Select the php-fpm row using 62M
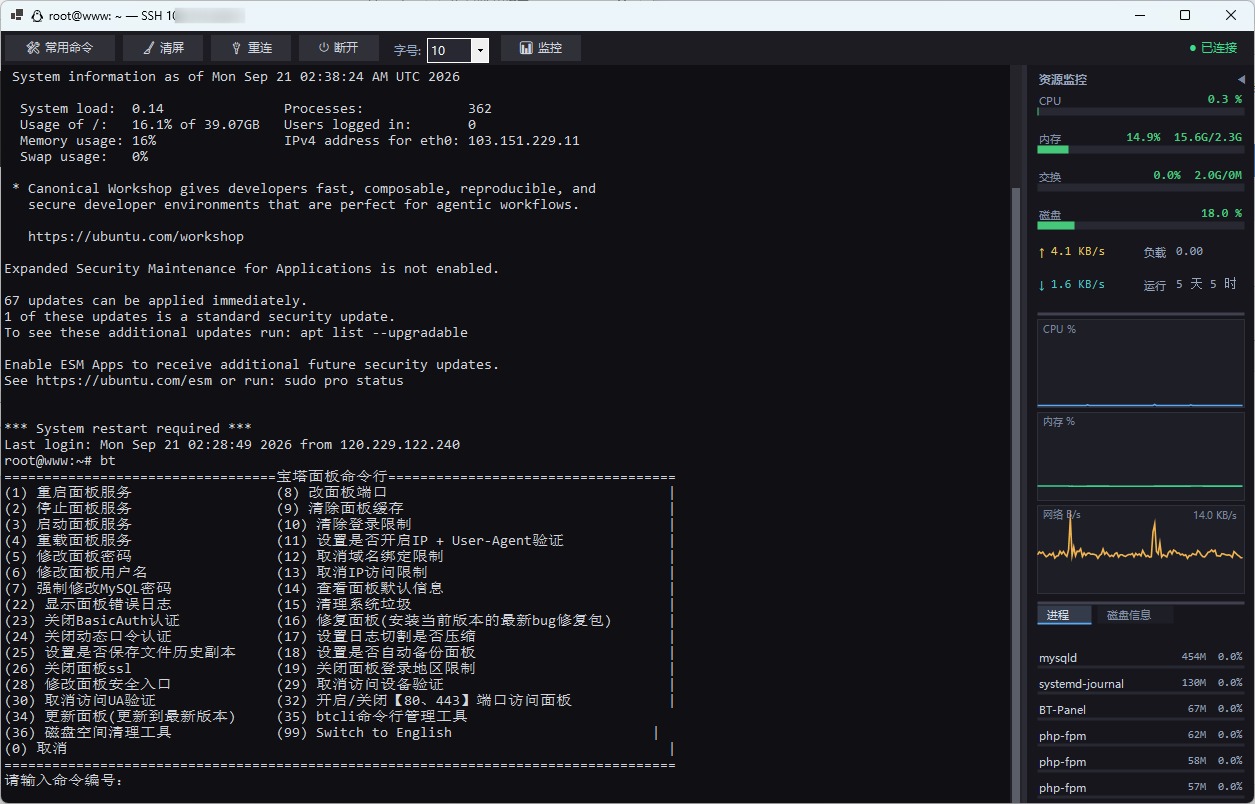 (x=1140, y=736)
